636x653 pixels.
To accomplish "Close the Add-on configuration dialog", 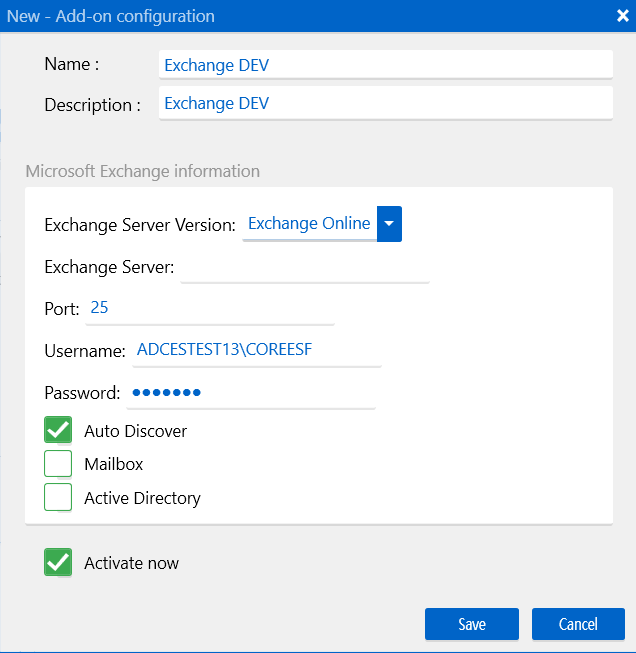I will coord(623,16).
